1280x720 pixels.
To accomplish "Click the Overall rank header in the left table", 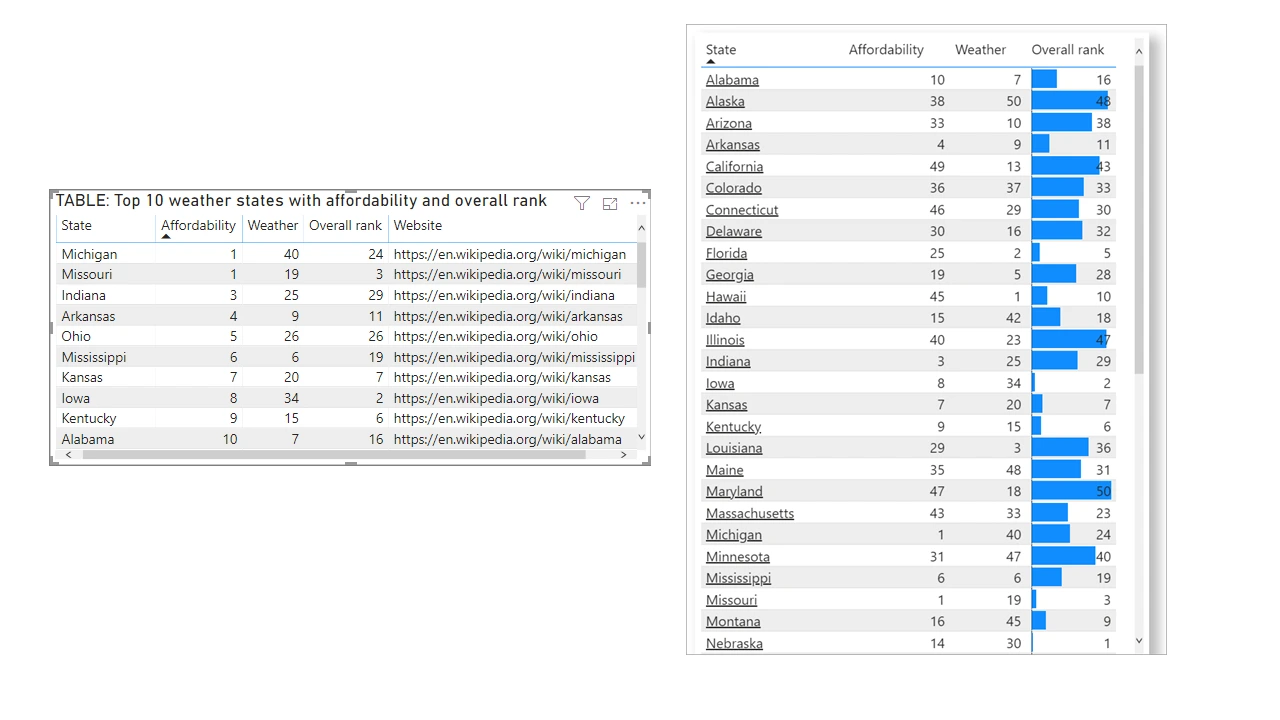I will tap(345, 226).
